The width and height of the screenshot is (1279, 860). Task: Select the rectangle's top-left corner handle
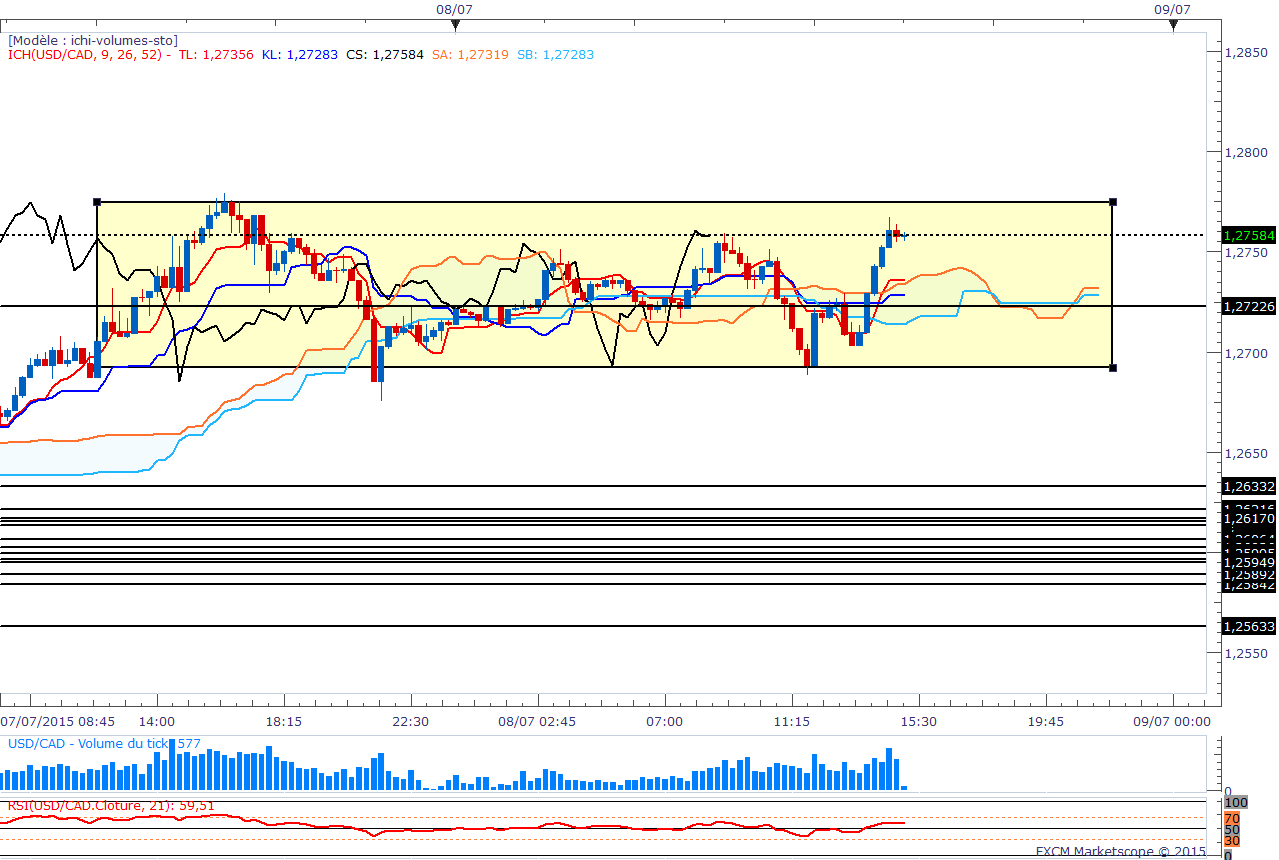click(97, 202)
